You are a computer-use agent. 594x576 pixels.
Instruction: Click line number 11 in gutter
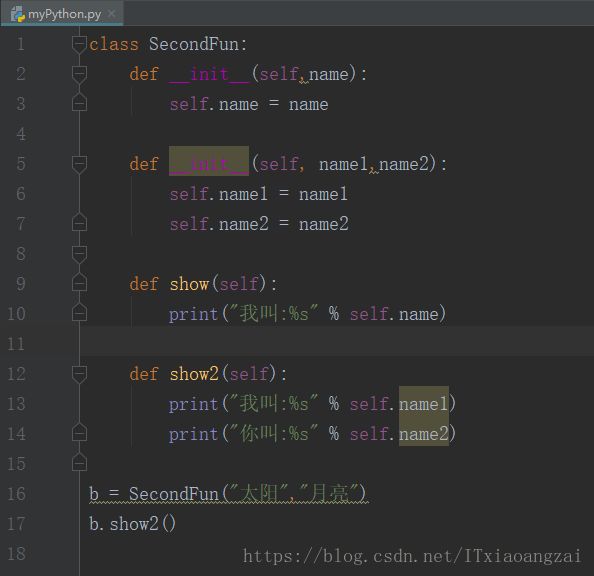click(16, 344)
